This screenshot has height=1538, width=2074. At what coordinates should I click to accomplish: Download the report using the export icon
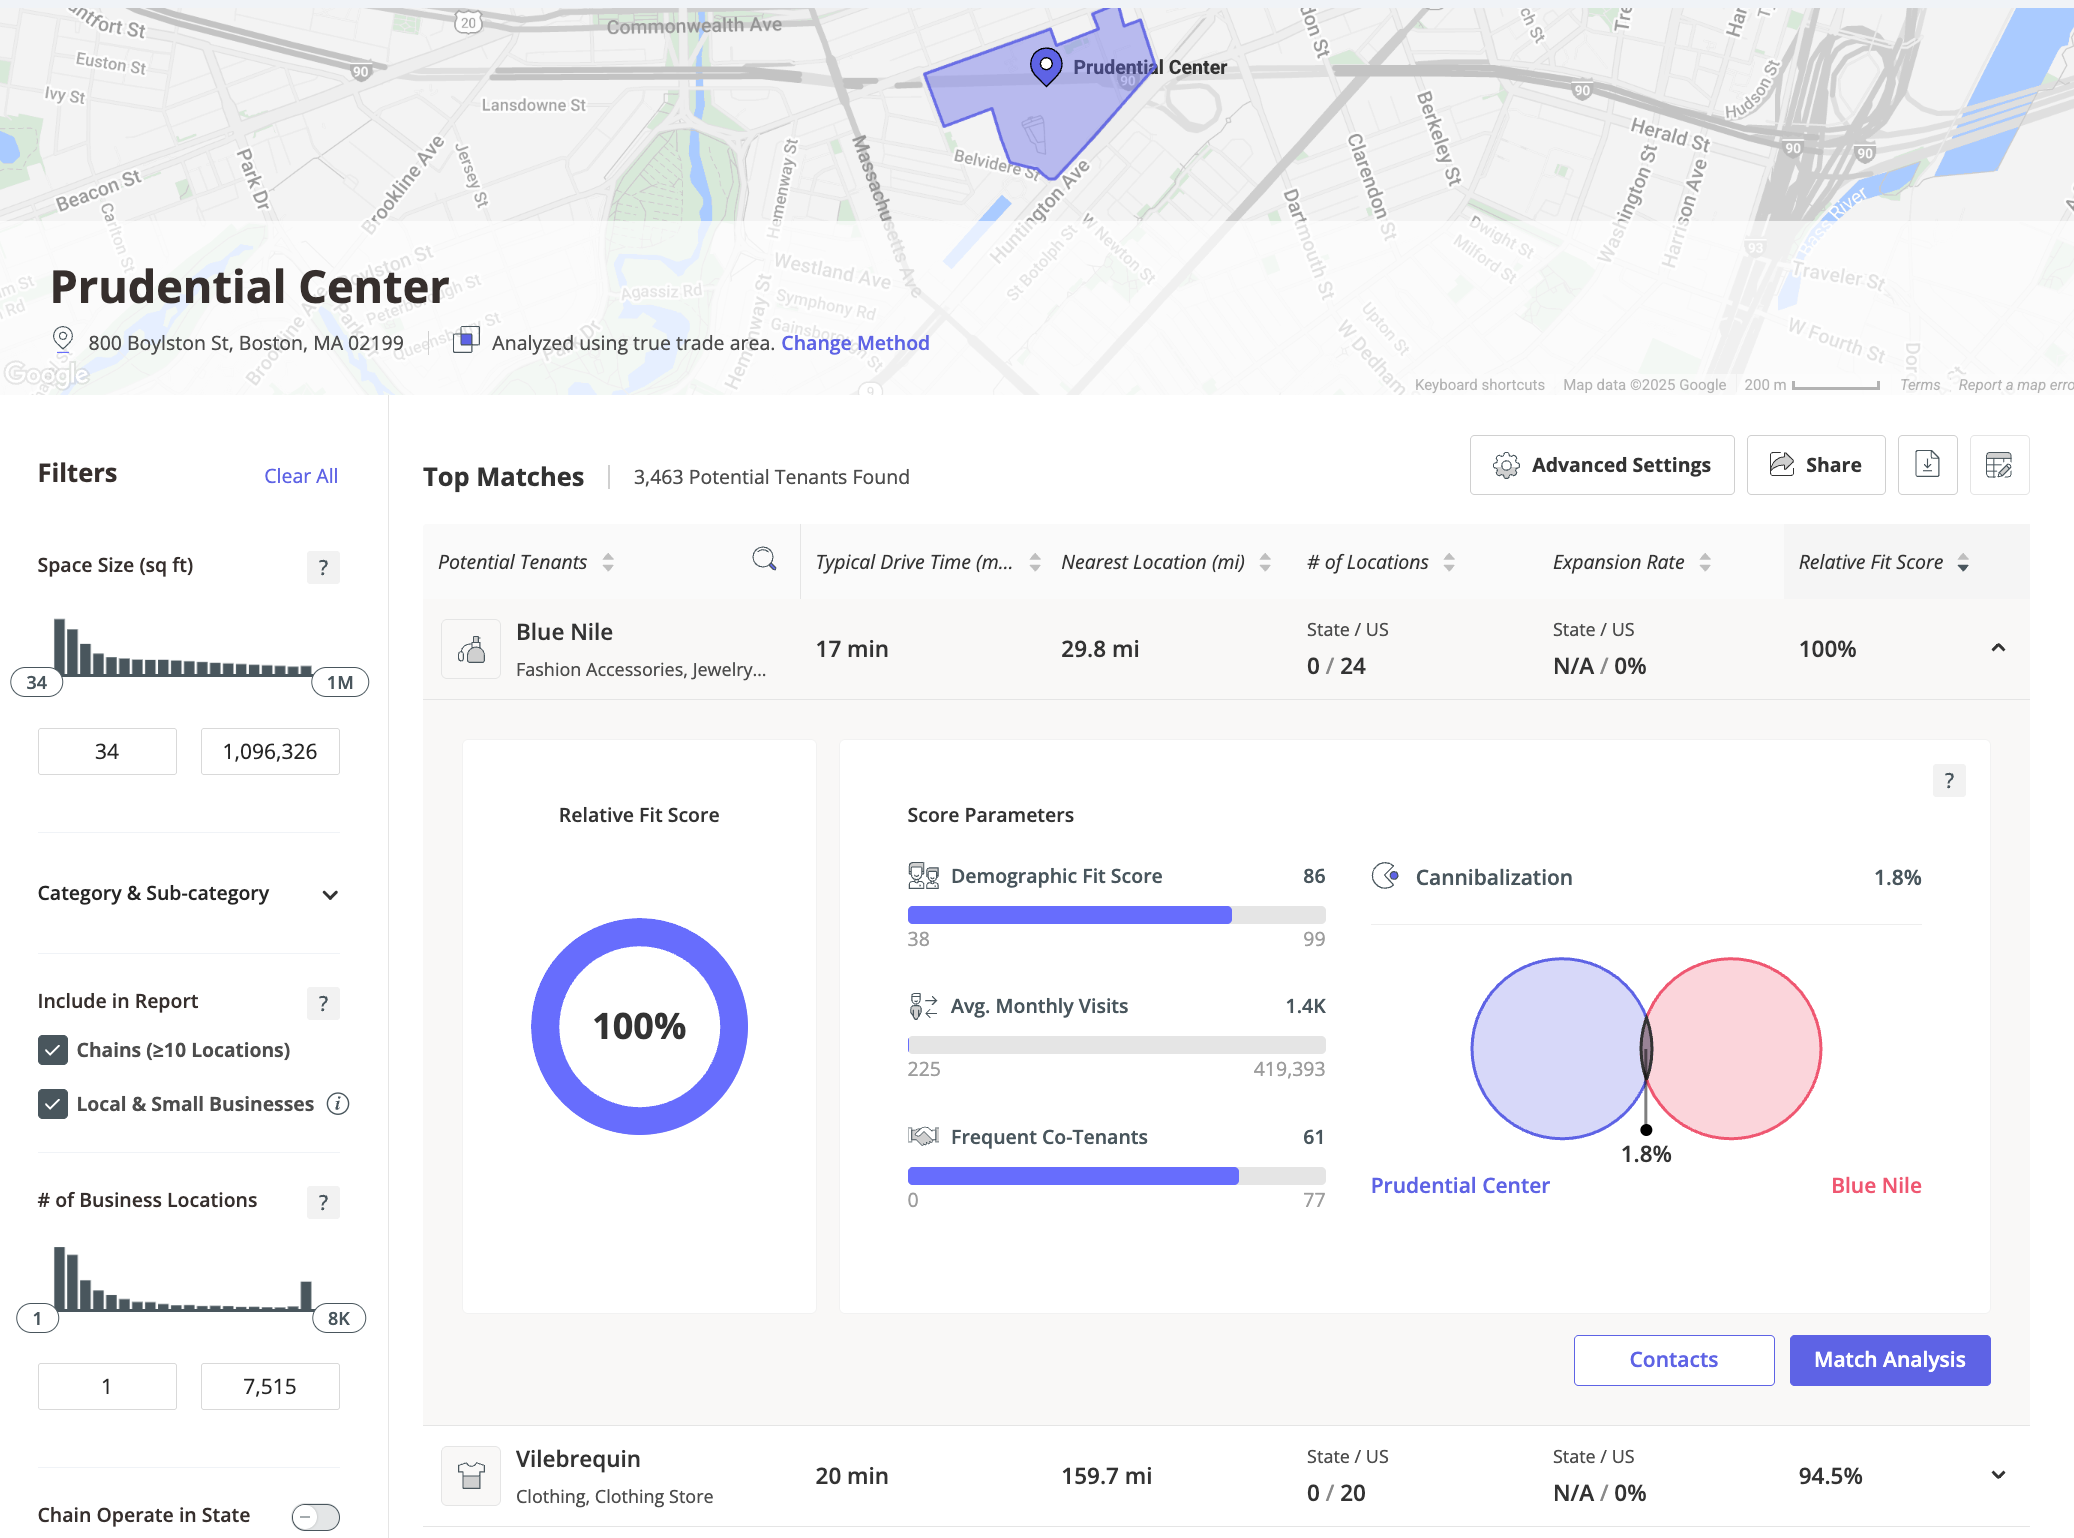[1927, 464]
